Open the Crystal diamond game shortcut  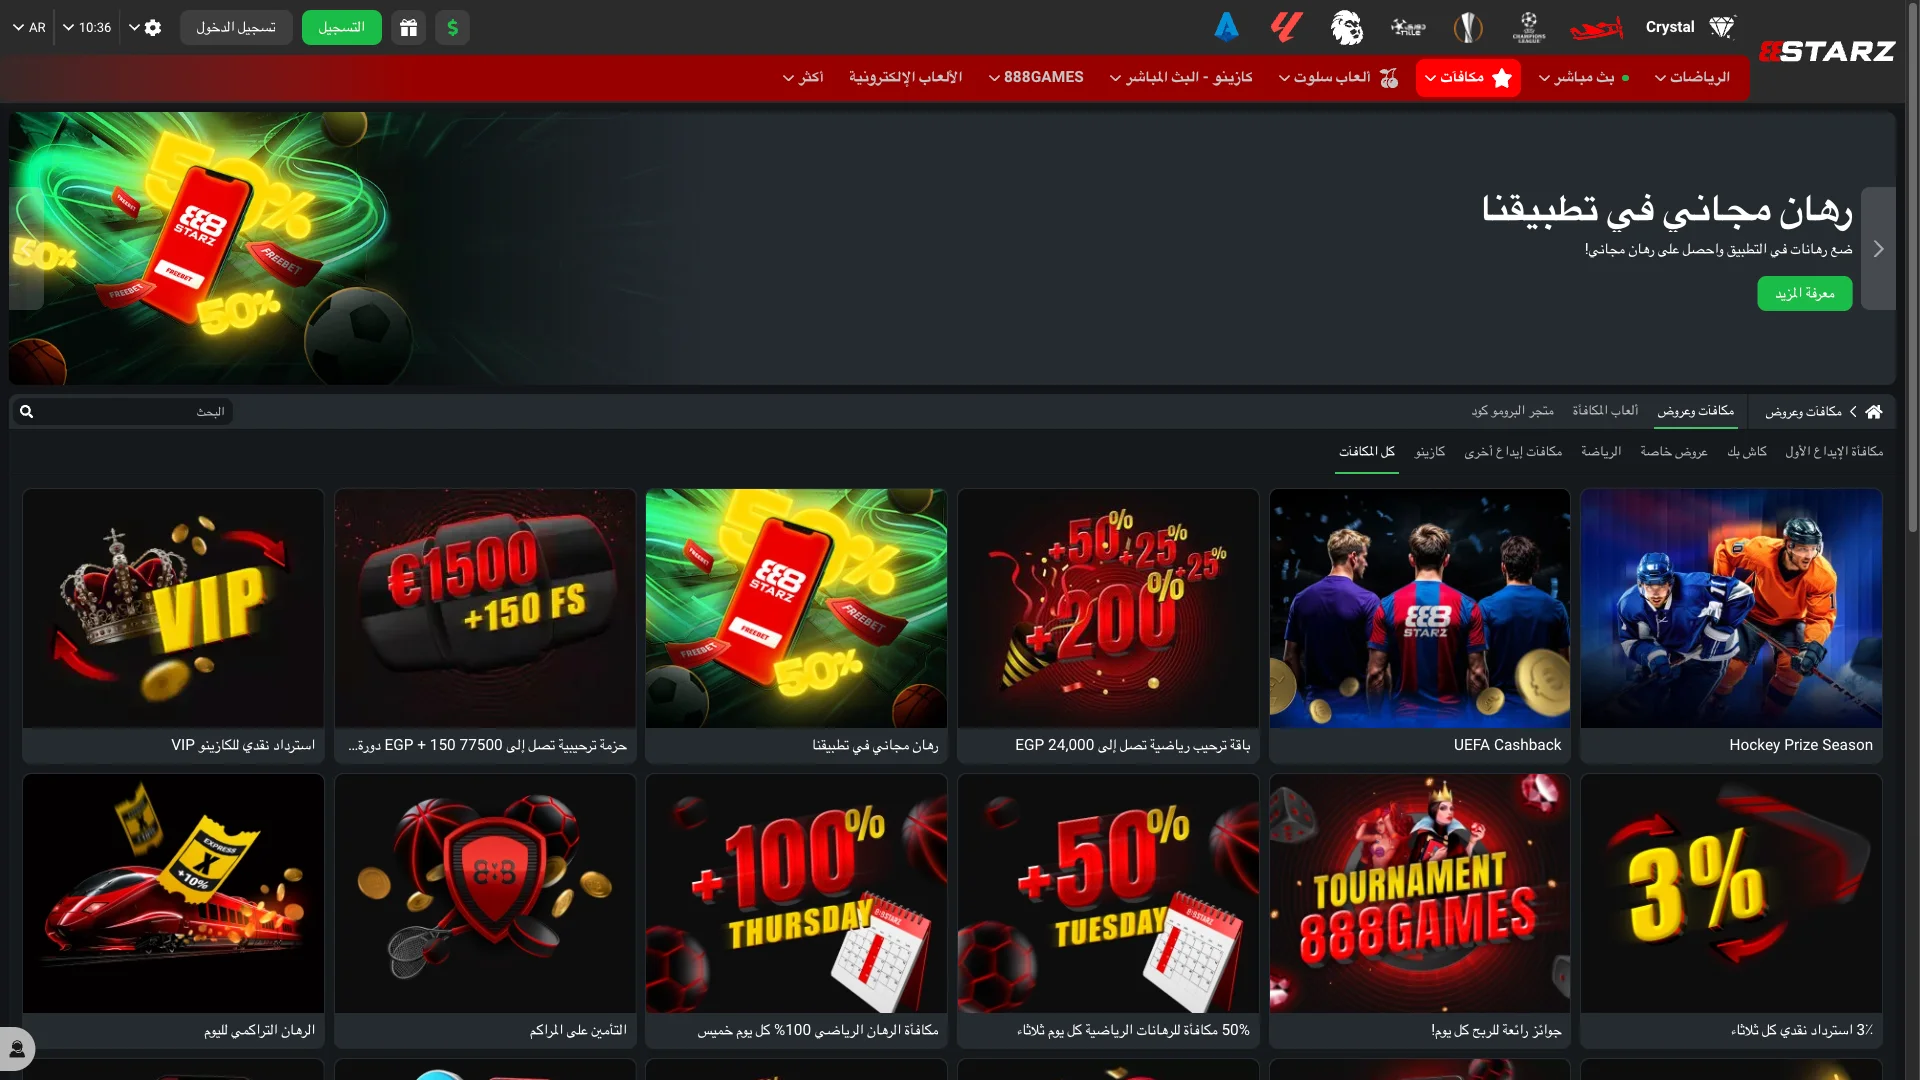1691,27
